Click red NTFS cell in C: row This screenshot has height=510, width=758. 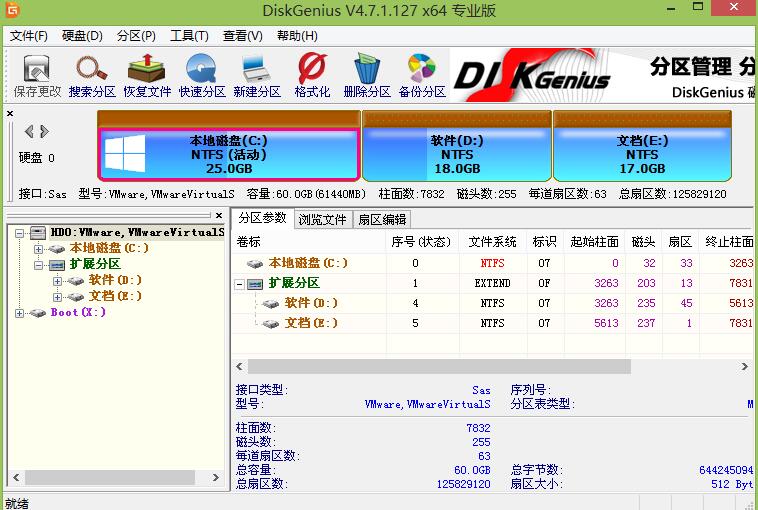(492, 263)
